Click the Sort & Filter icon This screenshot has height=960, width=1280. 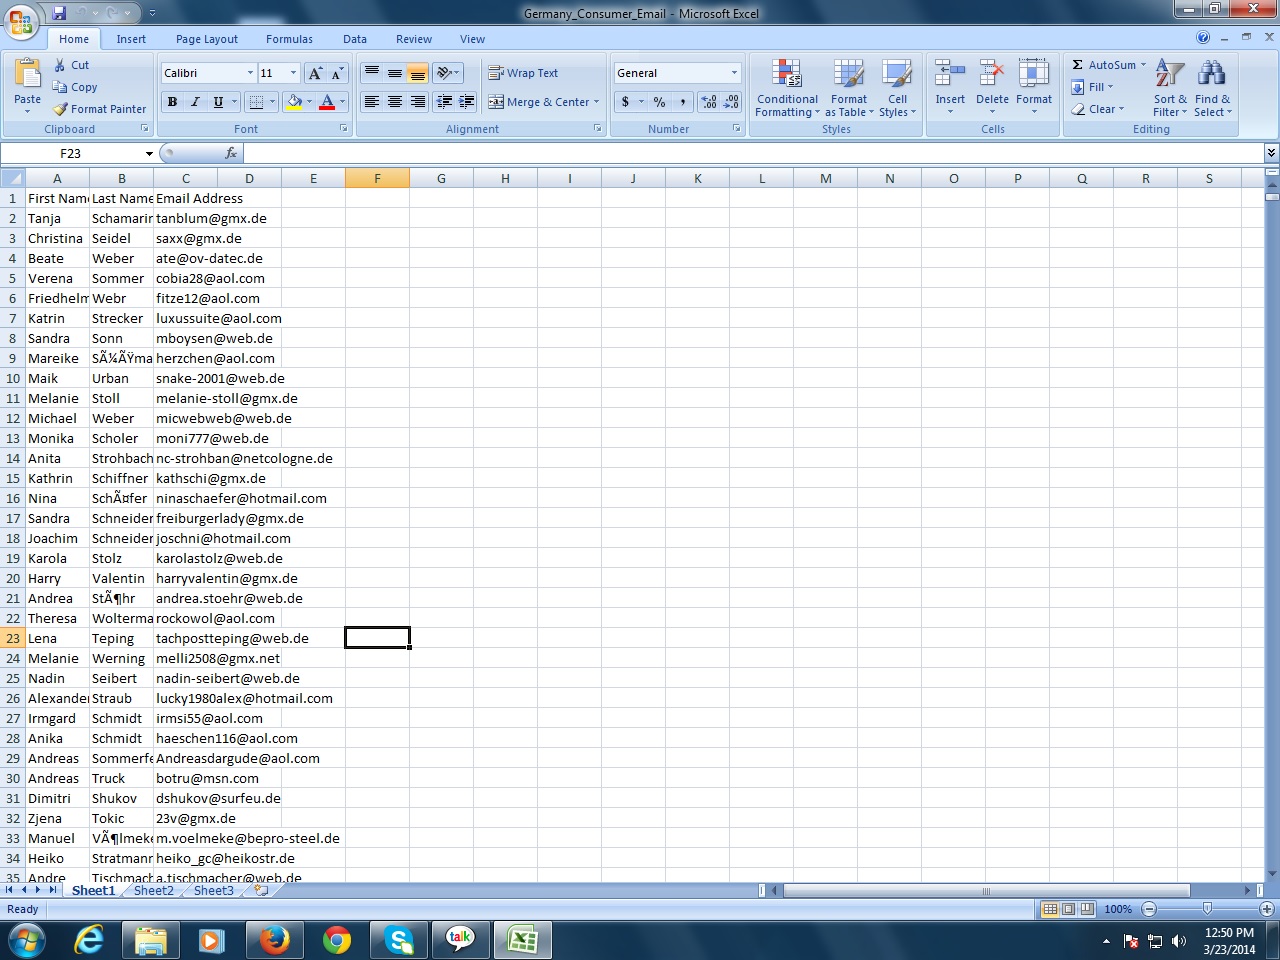(x=1169, y=74)
